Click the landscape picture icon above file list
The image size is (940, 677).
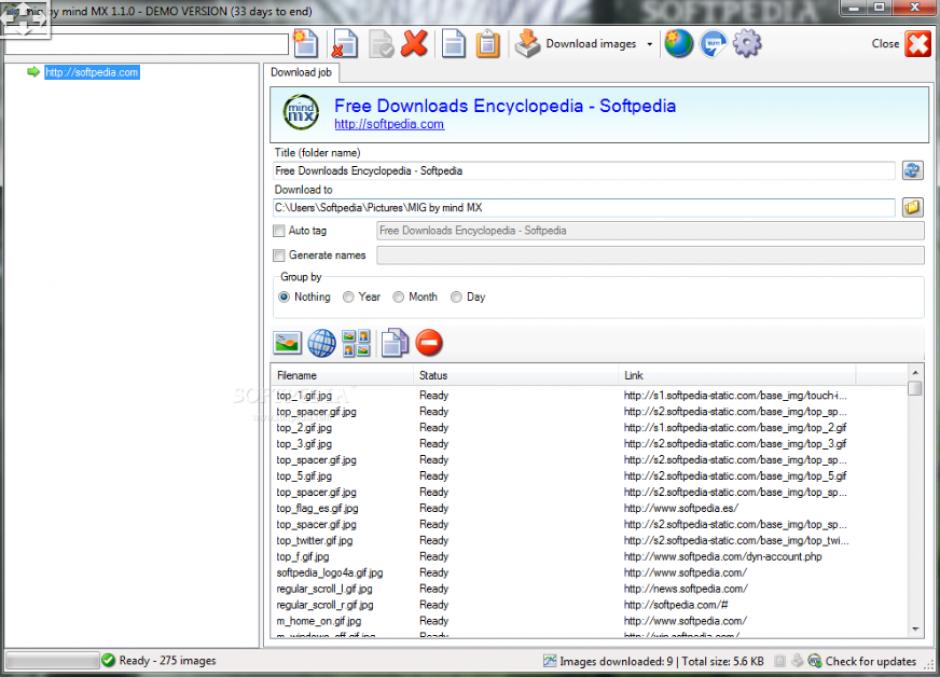(287, 343)
